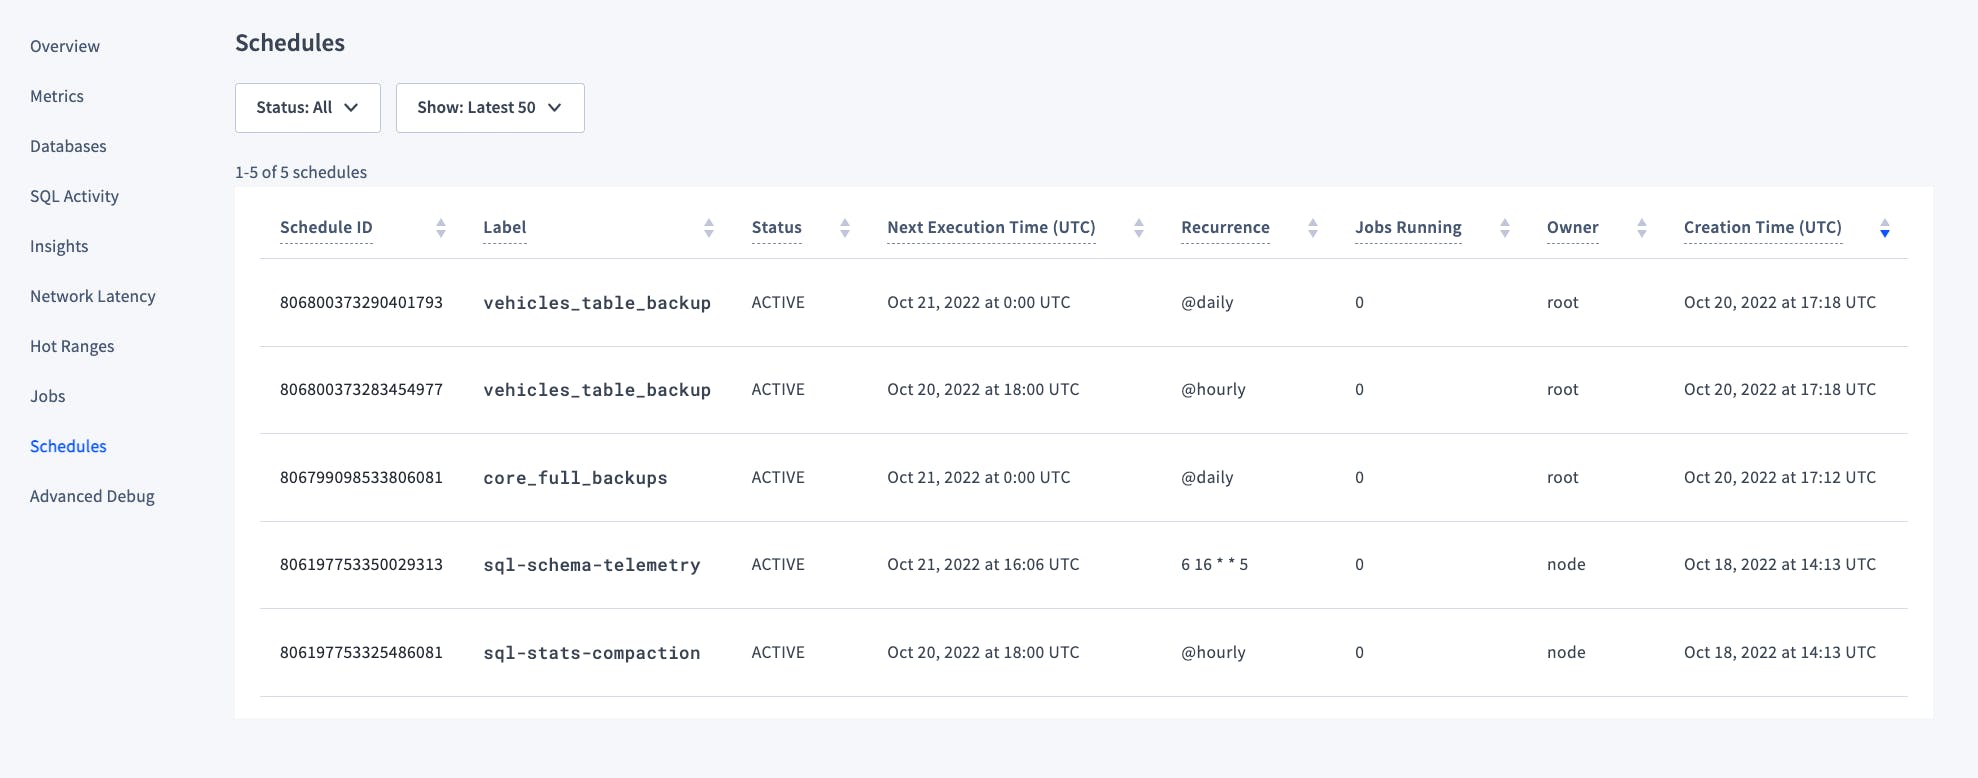
Task: Click ACTIVE status of core_full_backups row
Action: (778, 477)
